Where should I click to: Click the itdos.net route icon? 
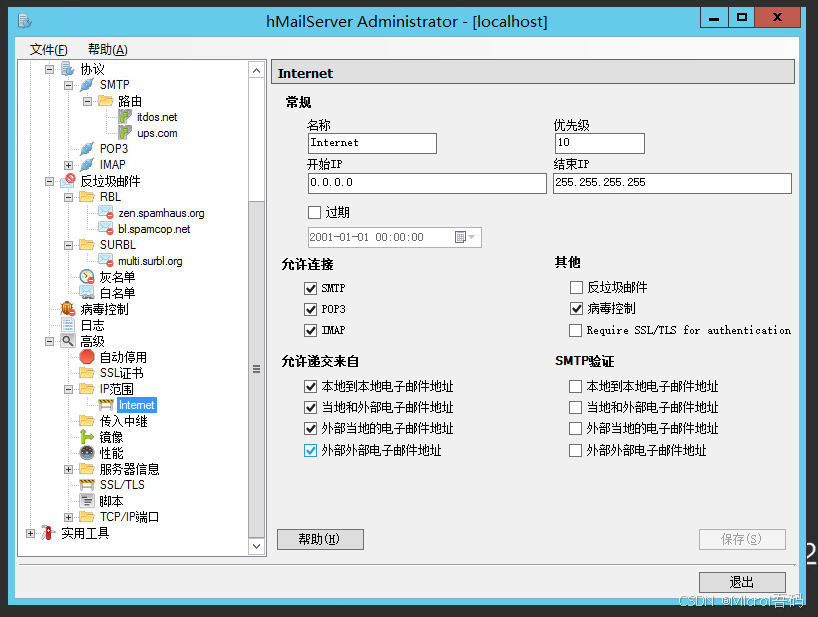pyautogui.click(x=125, y=117)
